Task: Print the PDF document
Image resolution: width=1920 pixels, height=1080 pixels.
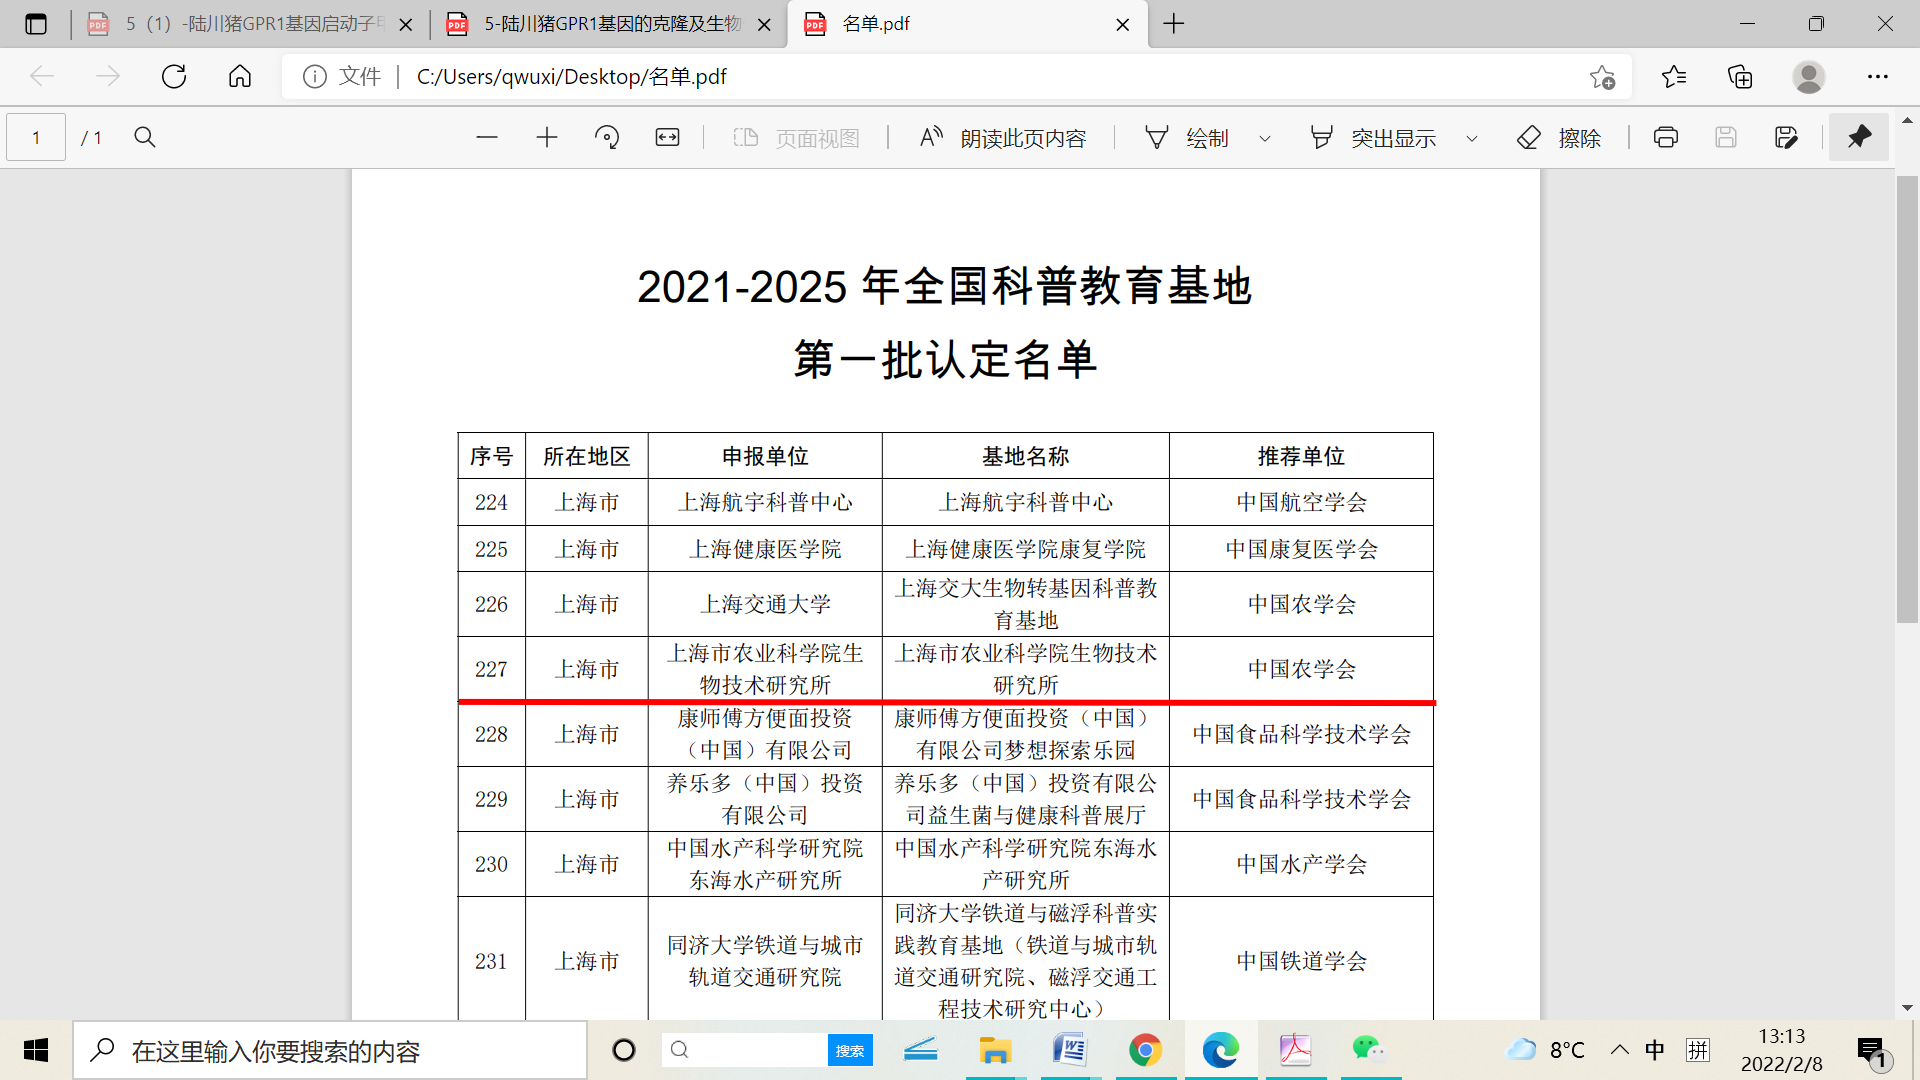Action: tap(1666, 138)
